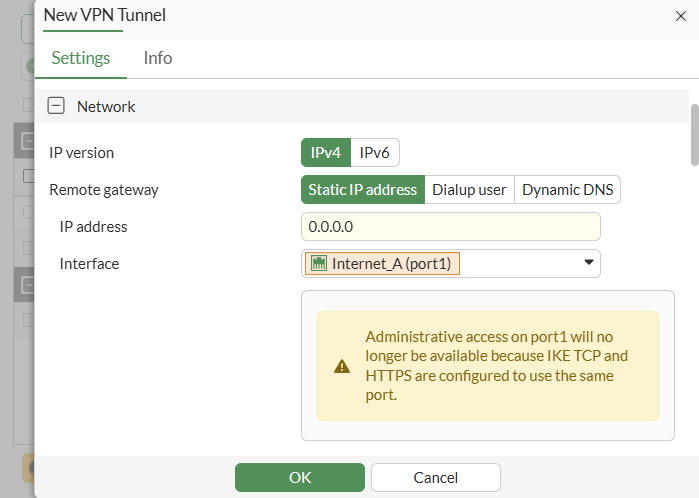Focus the IP address input field

point(450,227)
